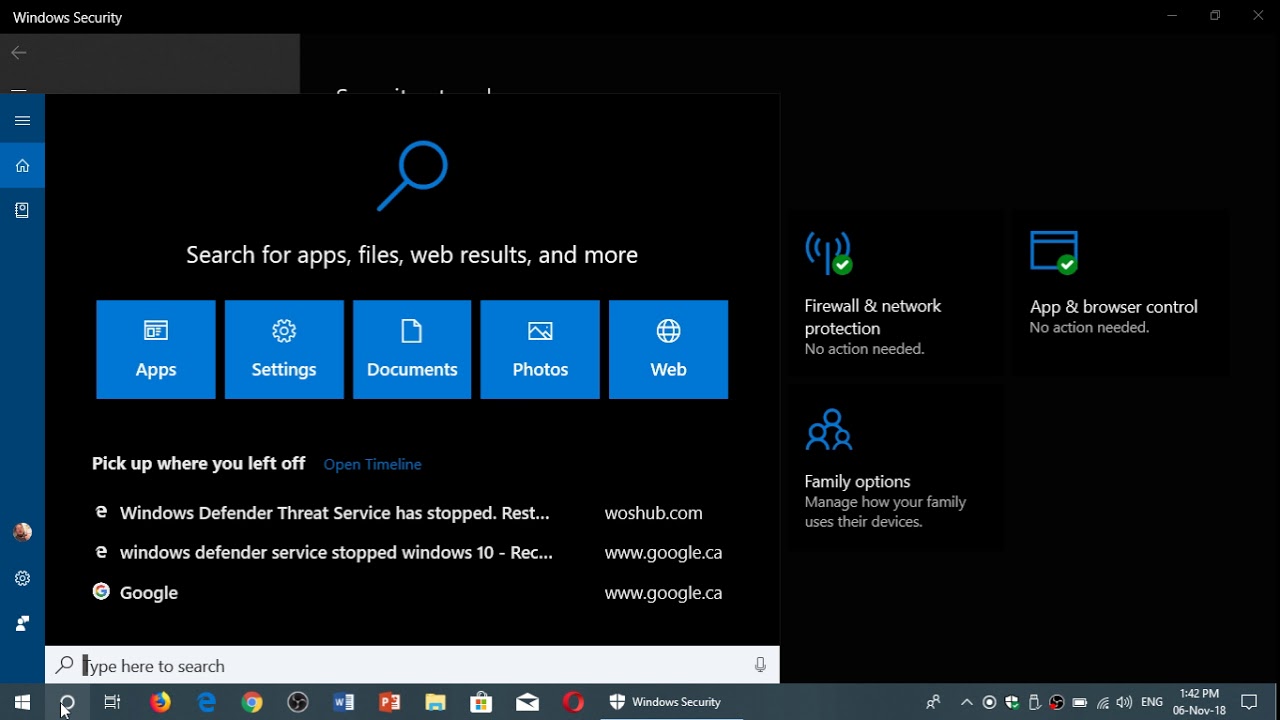Open OBS Studio from the taskbar
Viewport: 1280px width, 720px height.
(x=298, y=702)
